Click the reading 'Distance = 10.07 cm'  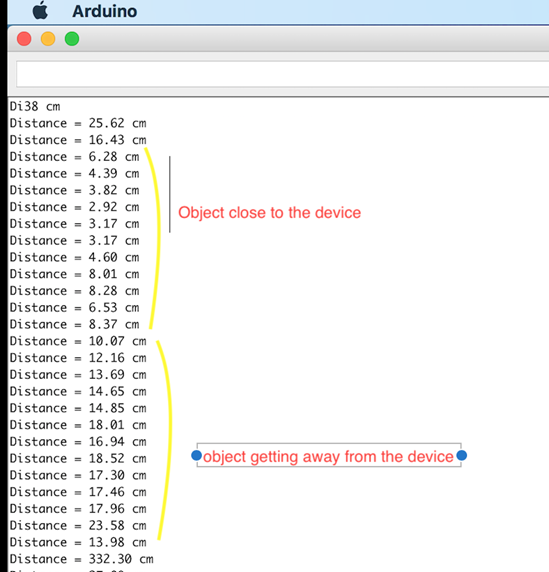click(x=78, y=341)
